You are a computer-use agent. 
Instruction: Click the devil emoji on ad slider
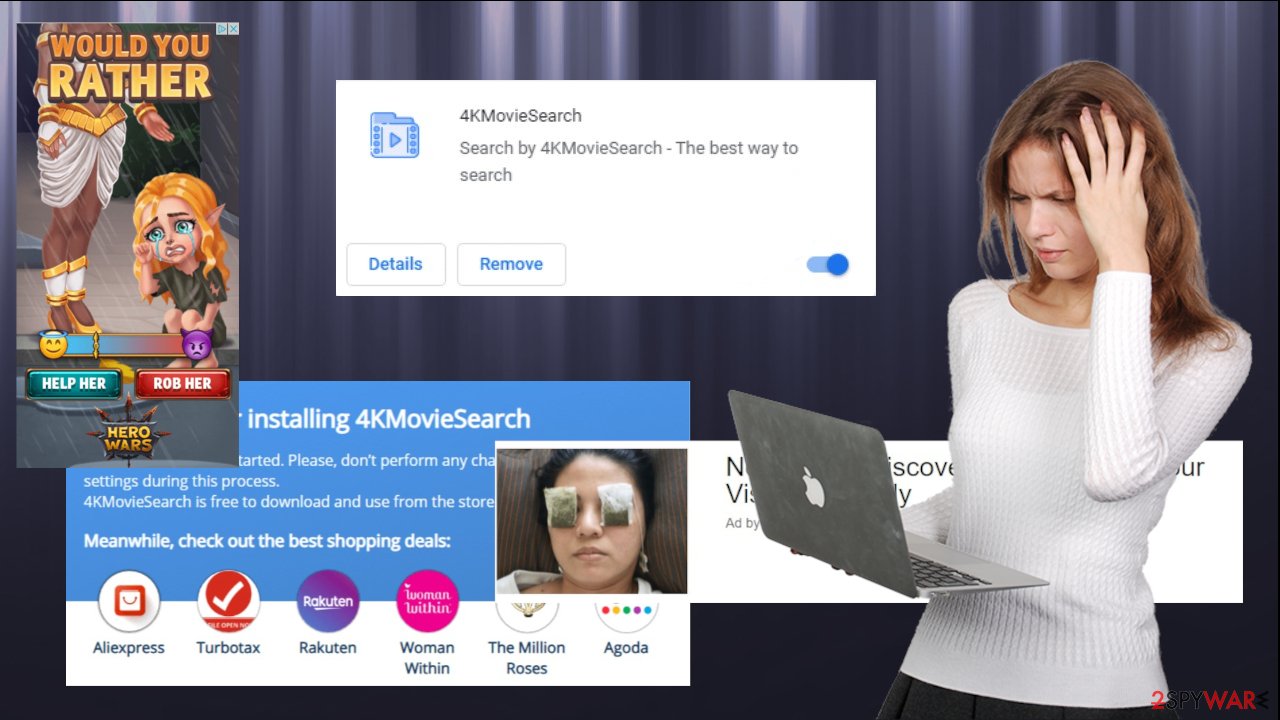pos(196,346)
